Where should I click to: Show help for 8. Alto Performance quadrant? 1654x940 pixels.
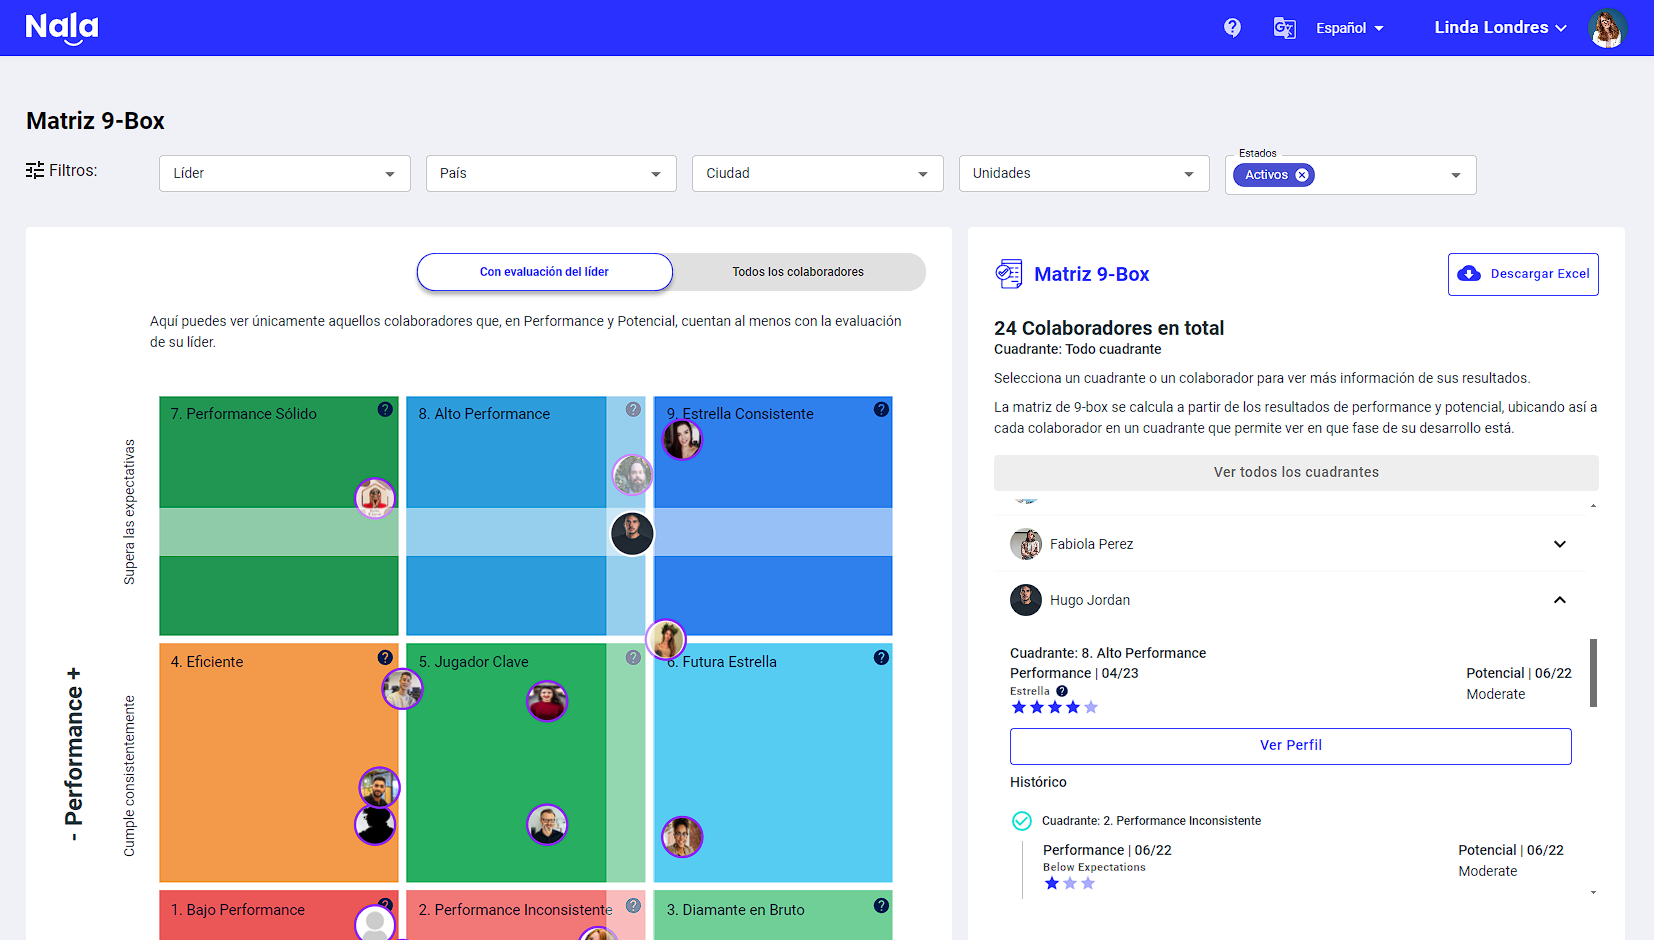point(633,409)
